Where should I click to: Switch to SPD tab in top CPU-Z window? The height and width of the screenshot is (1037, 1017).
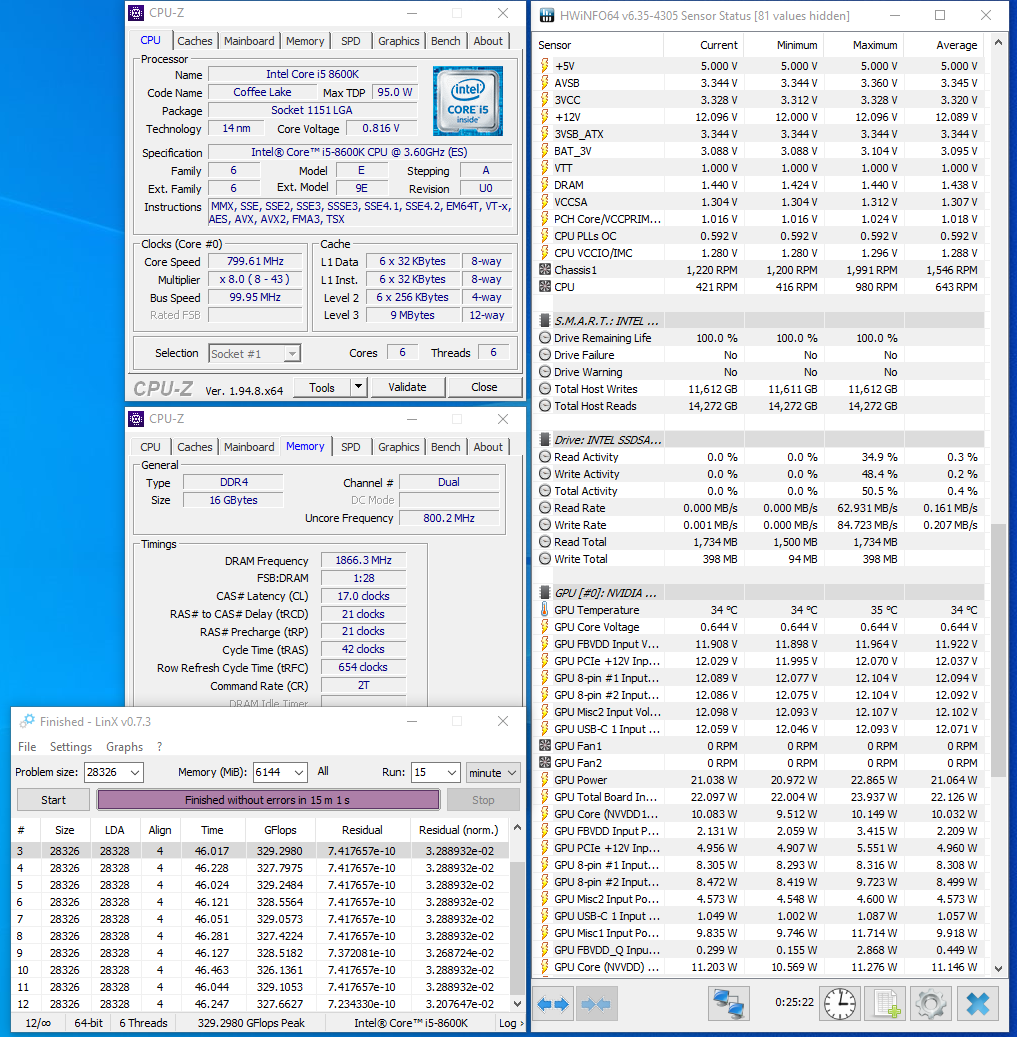pyautogui.click(x=350, y=41)
